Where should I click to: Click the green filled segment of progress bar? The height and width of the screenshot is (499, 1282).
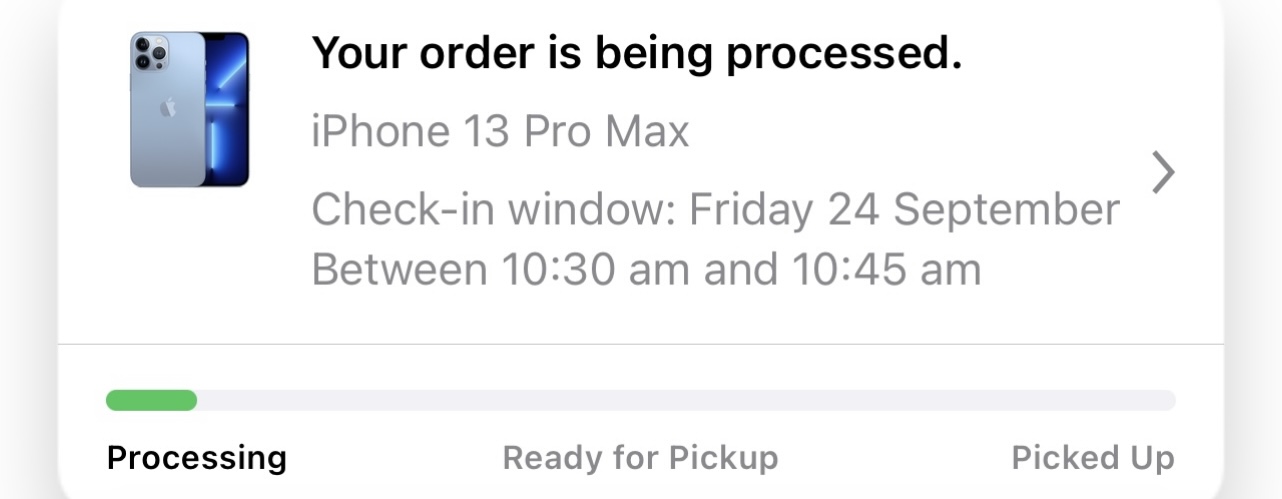pos(151,401)
